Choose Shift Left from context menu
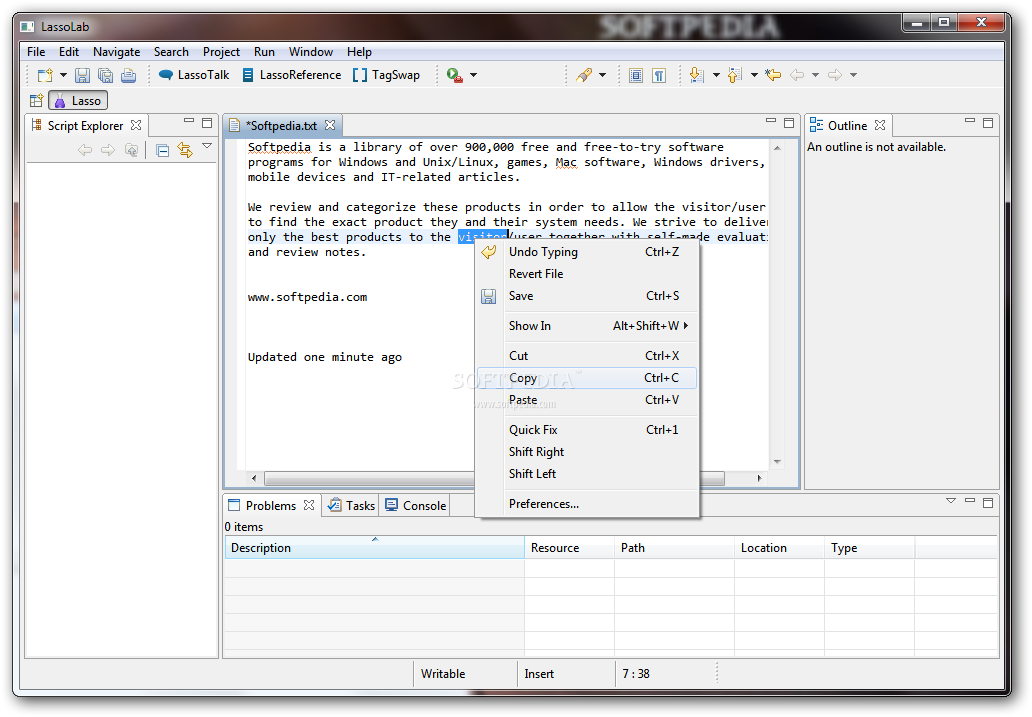This screenshot has width=1032, height=717. (587, 474)
